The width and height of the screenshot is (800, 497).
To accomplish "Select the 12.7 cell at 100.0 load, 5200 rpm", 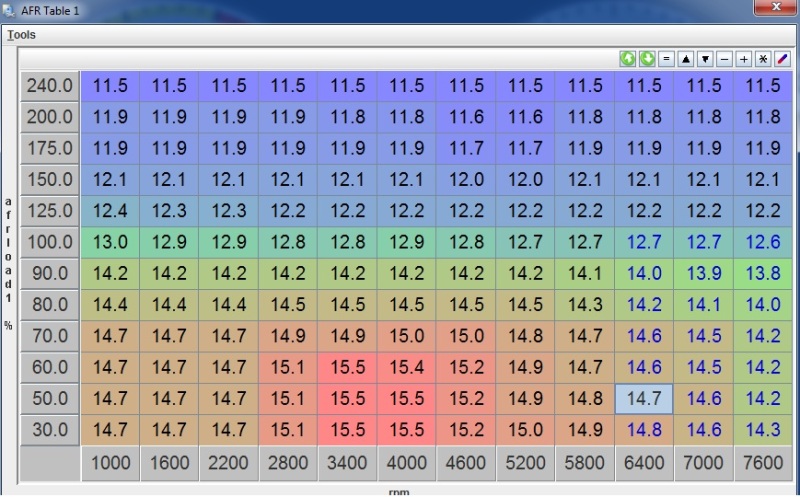I will 526,242.
